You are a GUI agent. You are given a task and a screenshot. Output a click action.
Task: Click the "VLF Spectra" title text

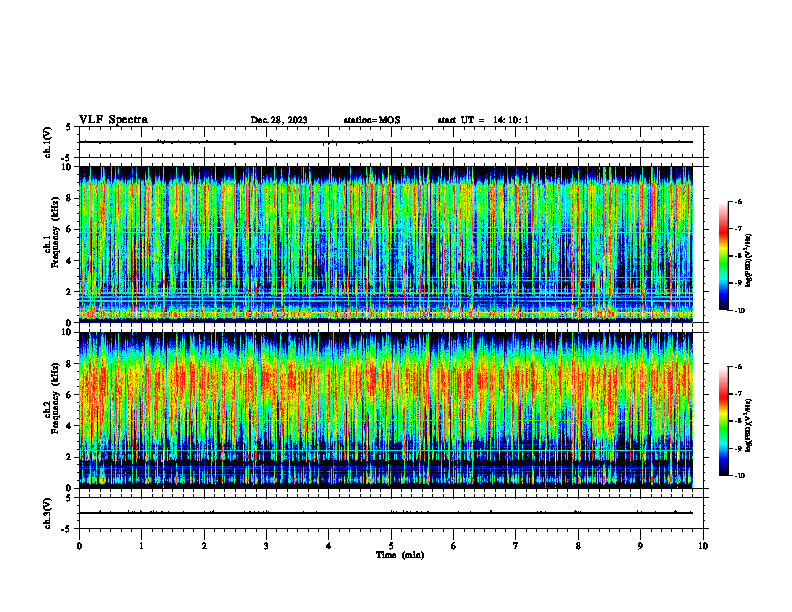pyautogui.click(x=113, y=120)
